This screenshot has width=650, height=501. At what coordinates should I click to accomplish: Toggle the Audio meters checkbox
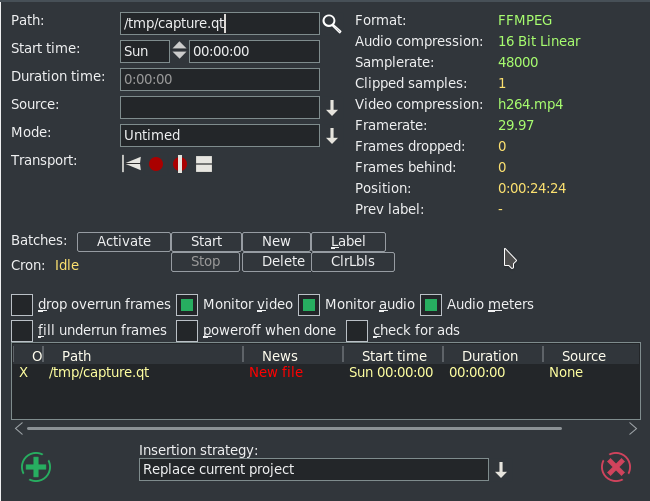click(431, 304)
